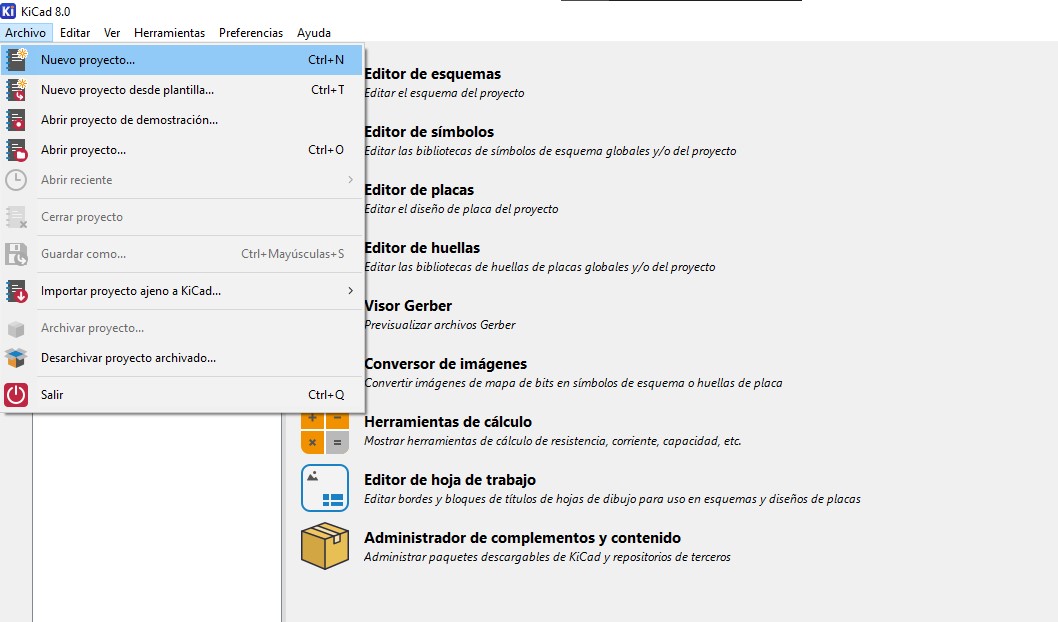The height and width of the screenshot is (622, 1058).
Task: Click the Abrir proyecto folder icon
Action: coord(16,150)
